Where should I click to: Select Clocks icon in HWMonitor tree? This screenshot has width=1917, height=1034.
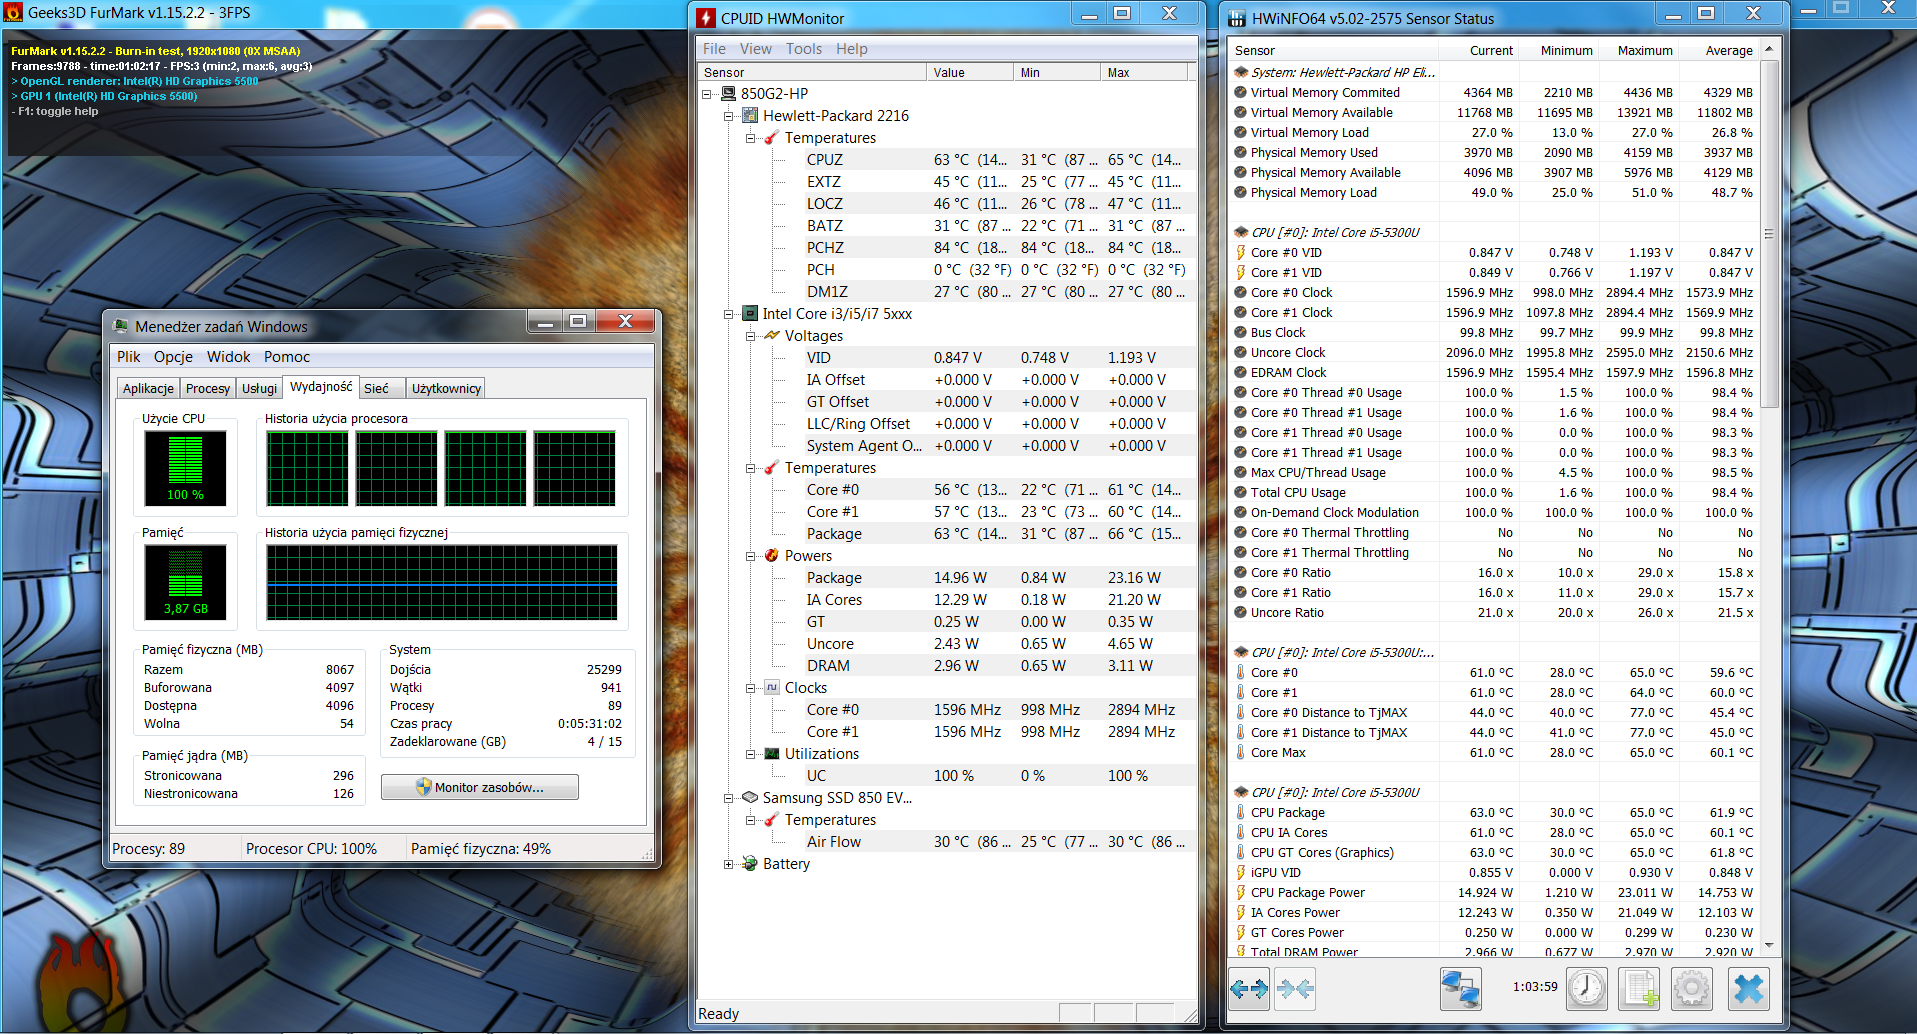tap(772, 687)
